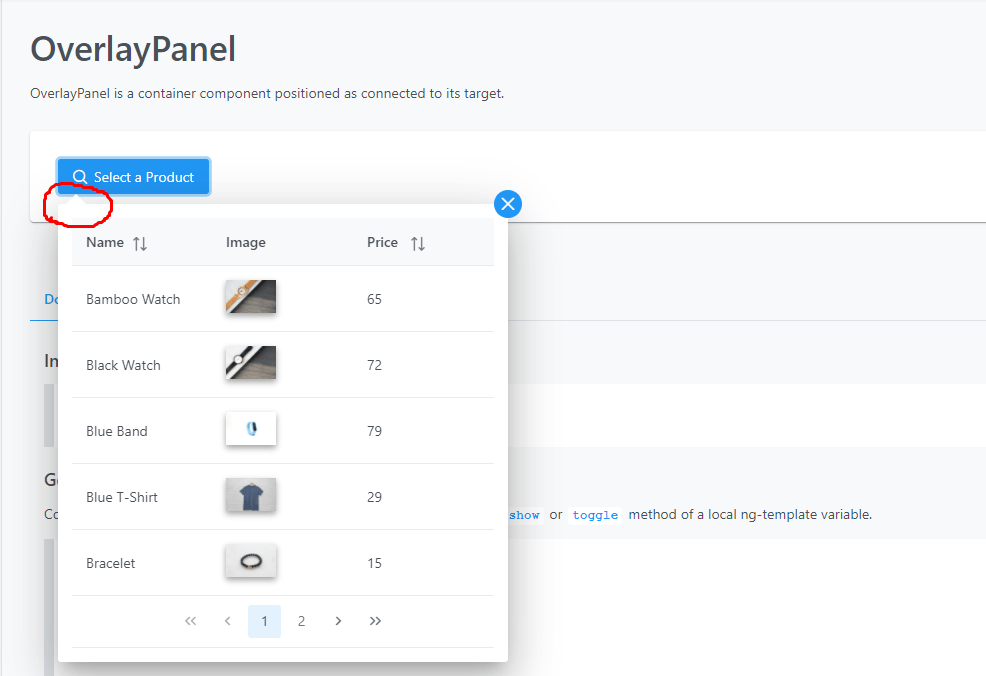Open the product overlay via Select a Product
Screen dimensions: 986x676
(x=133, y=176)
